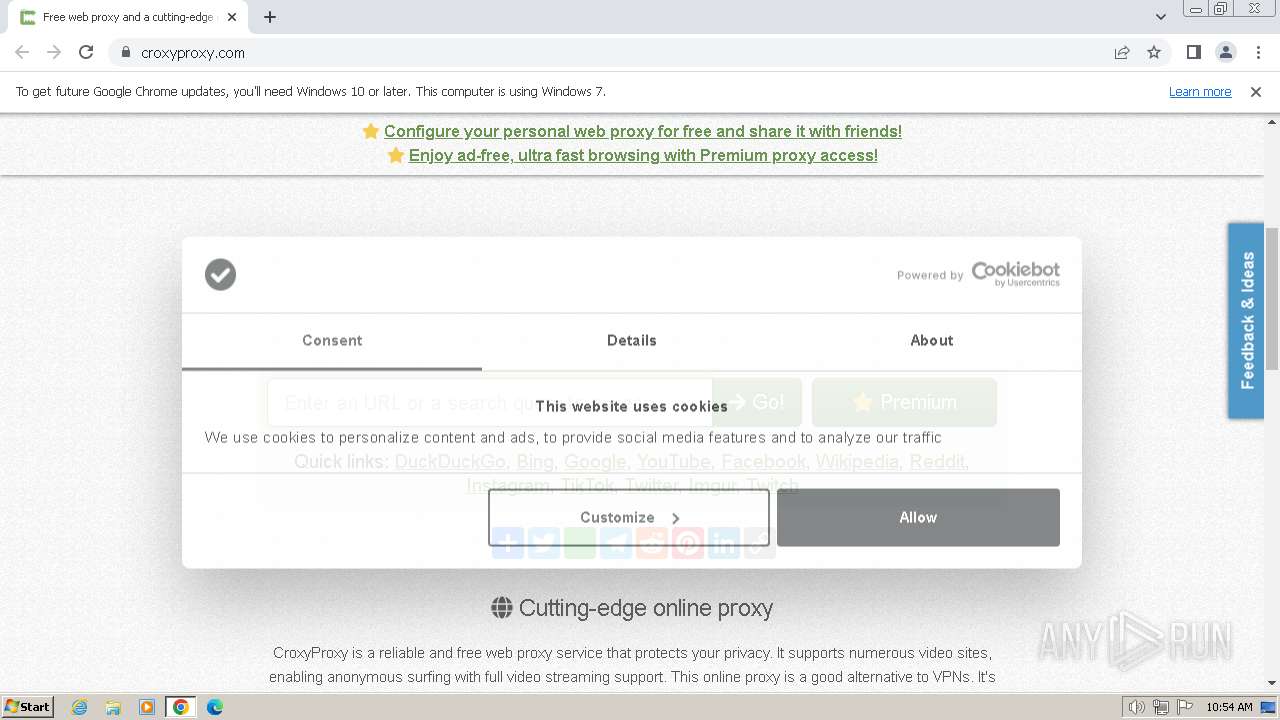
Task: Click the Action Center flag icon
Action: click(1185, 707)
